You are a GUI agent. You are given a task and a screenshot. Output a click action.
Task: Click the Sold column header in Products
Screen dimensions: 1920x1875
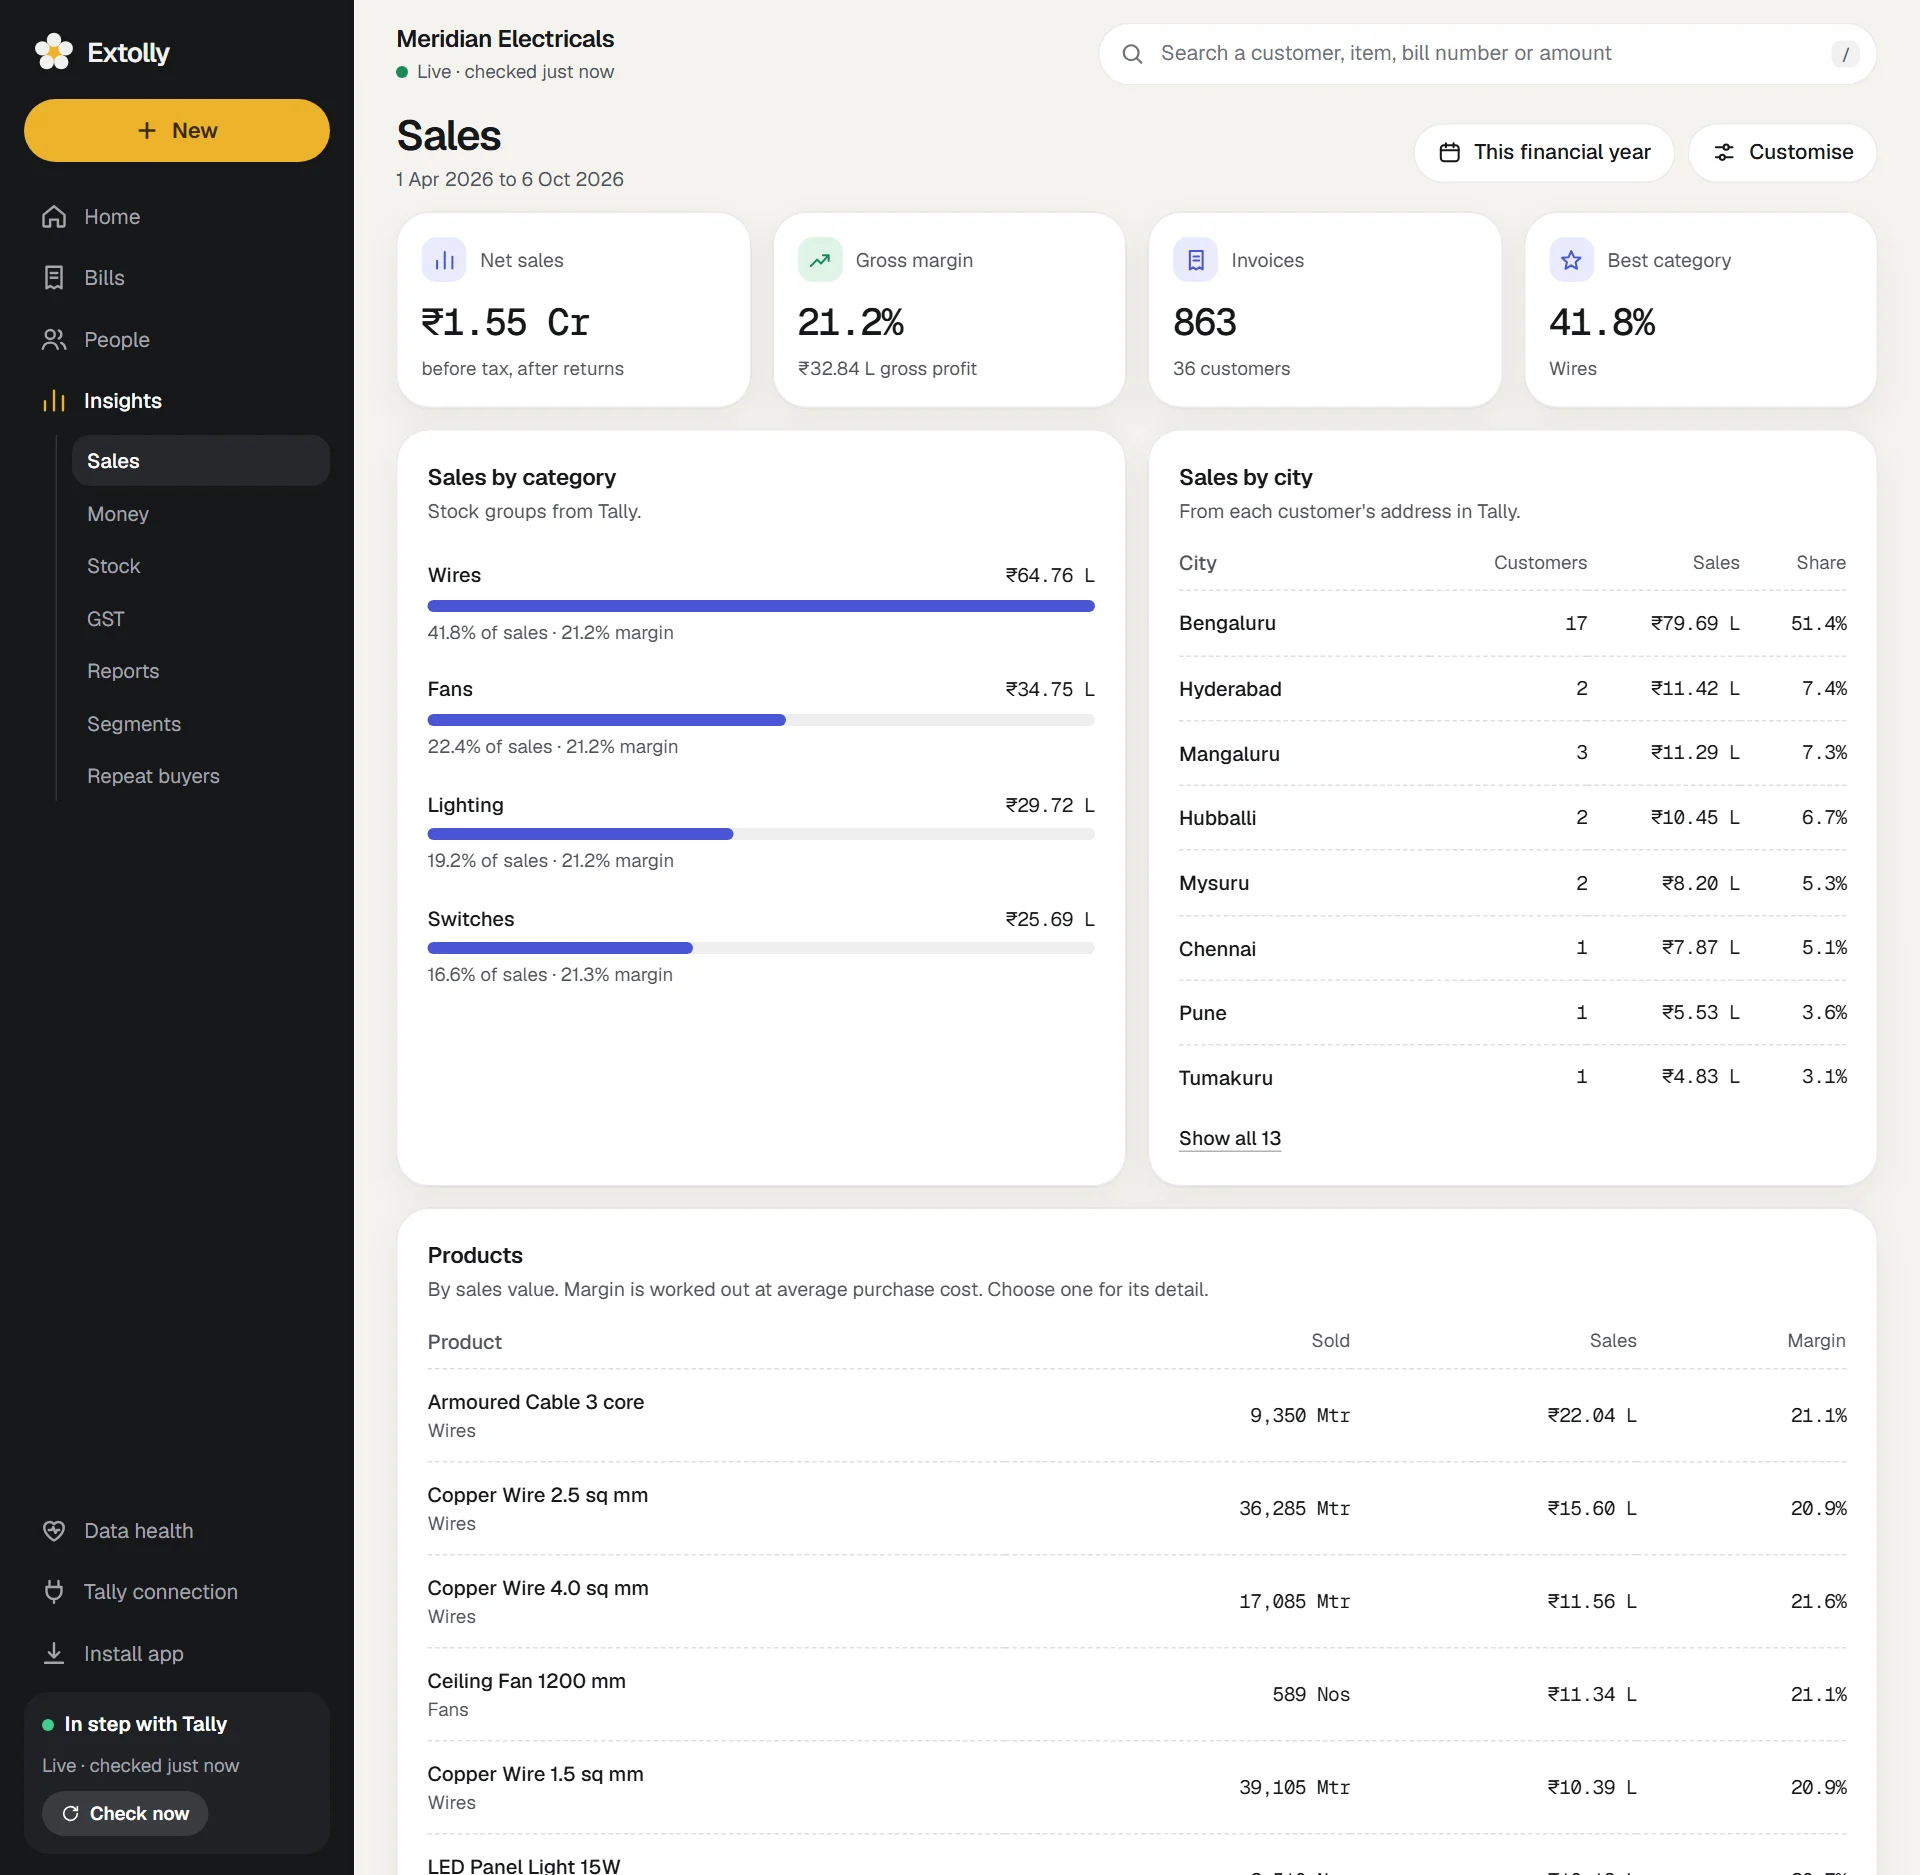click(x=1330, y=1341)
